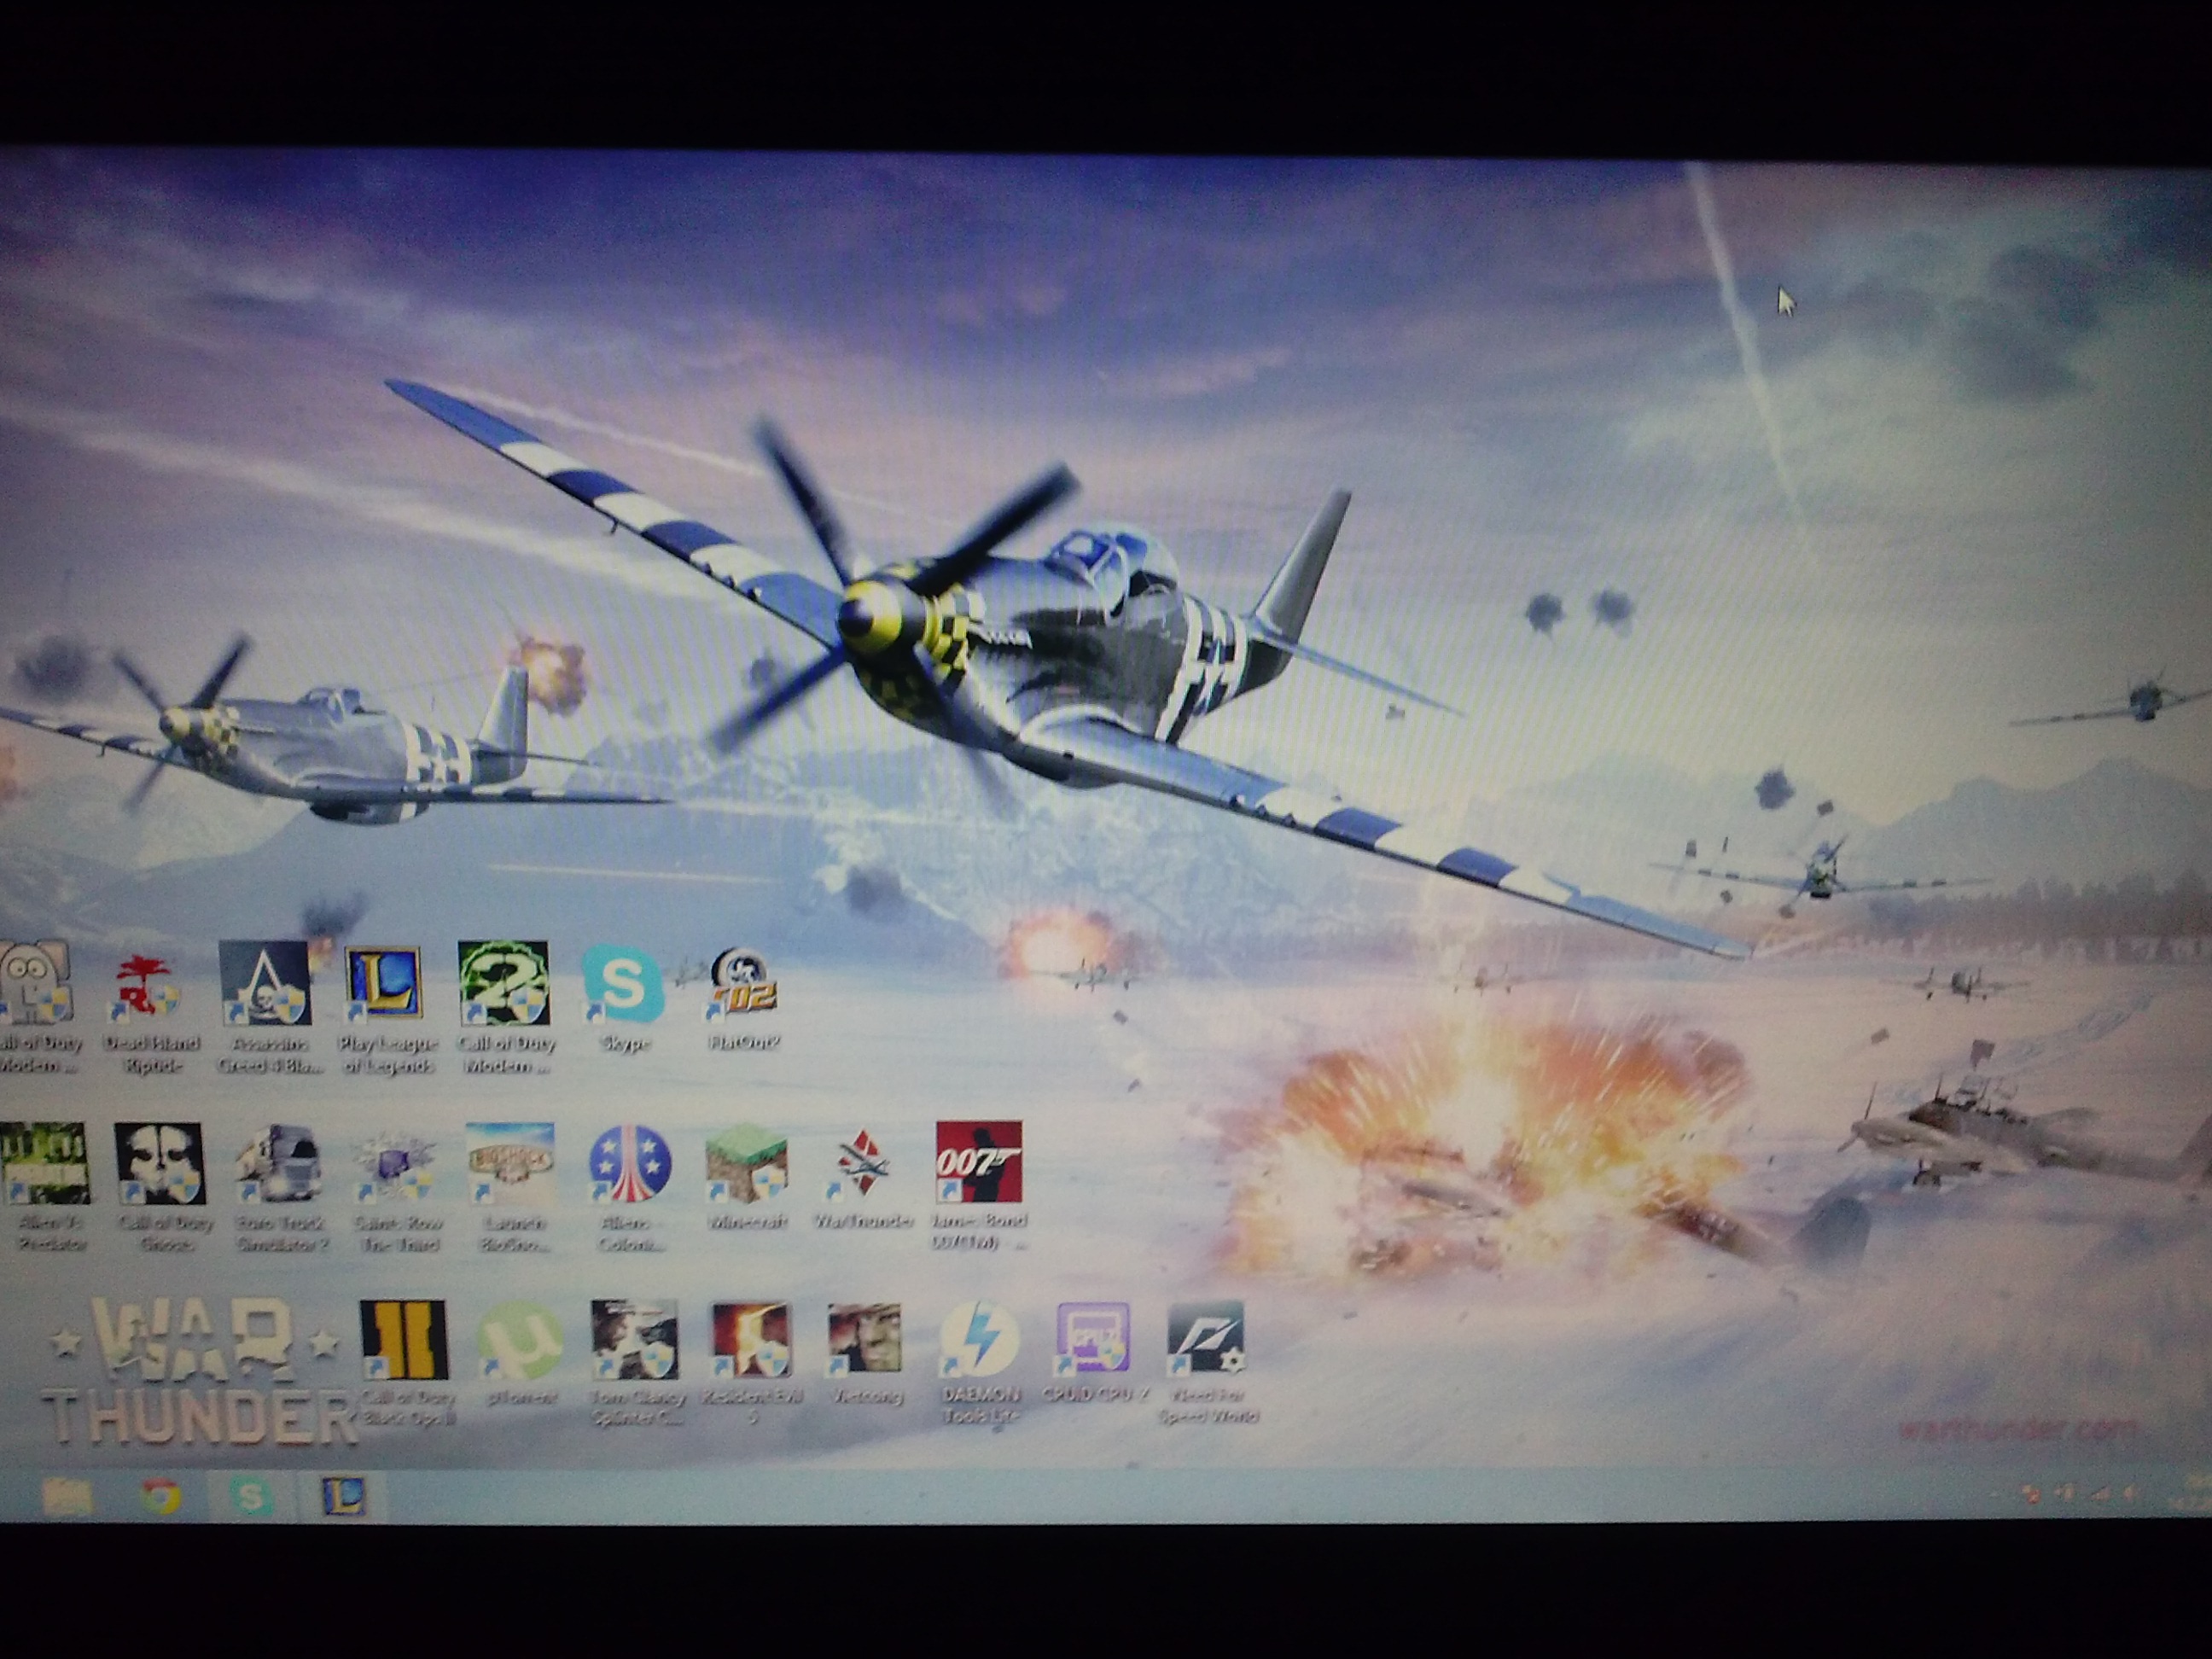Select Call of Duty Black Ops II icon
Screen dimensions: 2212x1659
pos(404,1341)
